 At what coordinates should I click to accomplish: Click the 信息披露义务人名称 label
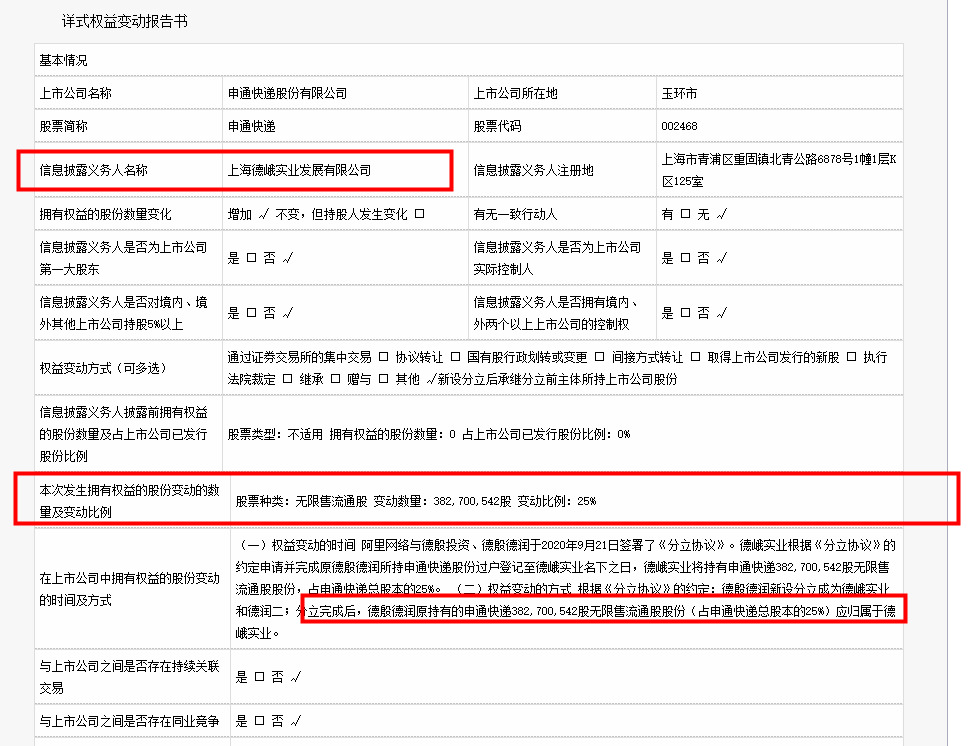(x=94, y=170)
